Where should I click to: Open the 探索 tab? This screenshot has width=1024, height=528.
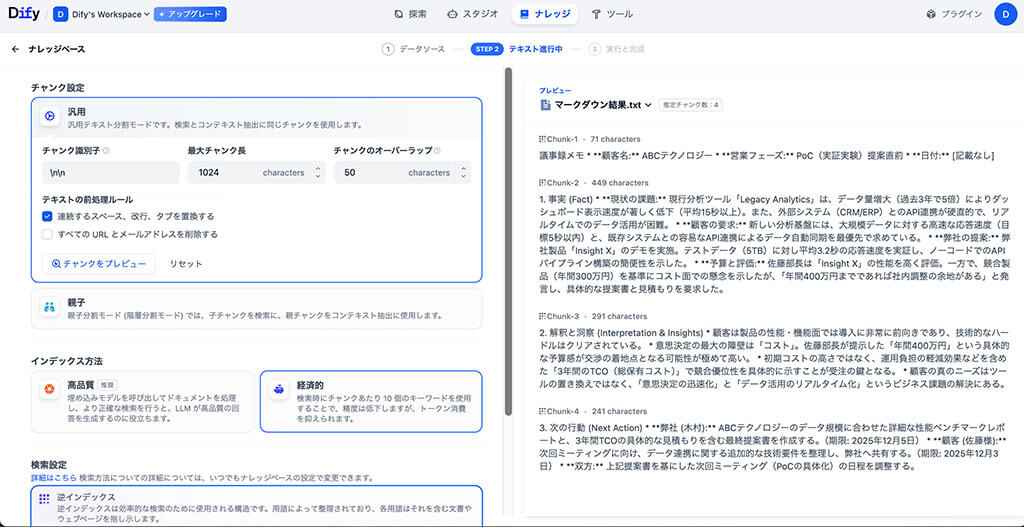411,14
